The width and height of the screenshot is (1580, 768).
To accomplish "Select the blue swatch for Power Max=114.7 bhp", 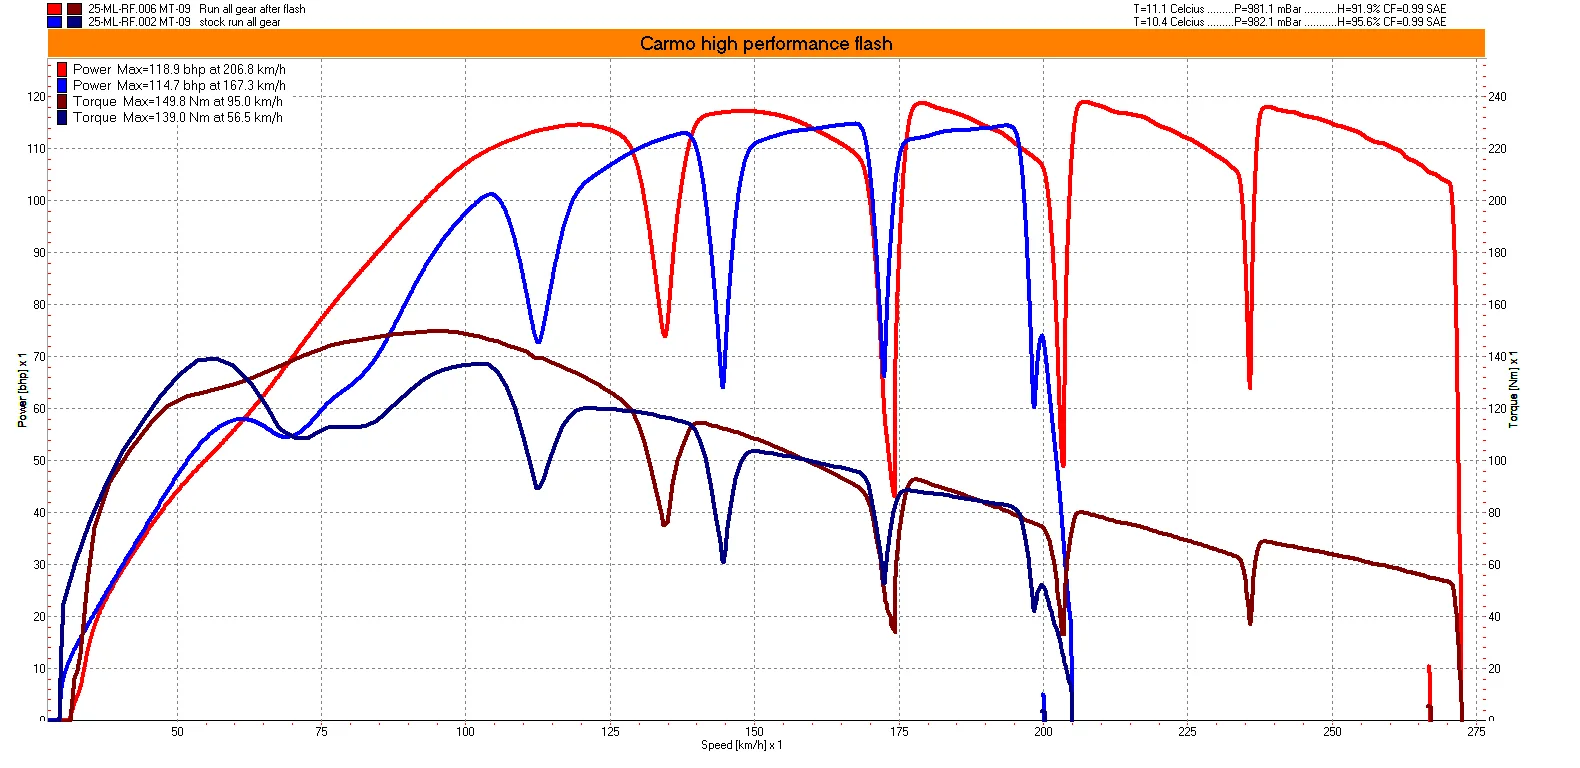I will point(62,86).
